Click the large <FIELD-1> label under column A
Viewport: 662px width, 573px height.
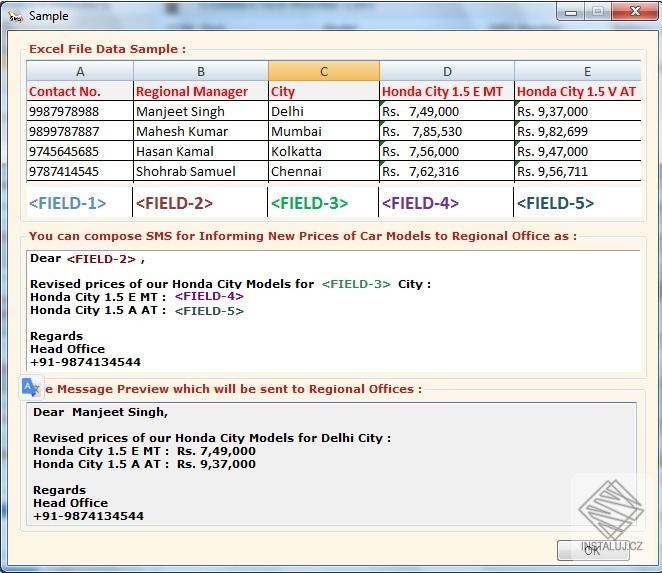pos(68,203)
